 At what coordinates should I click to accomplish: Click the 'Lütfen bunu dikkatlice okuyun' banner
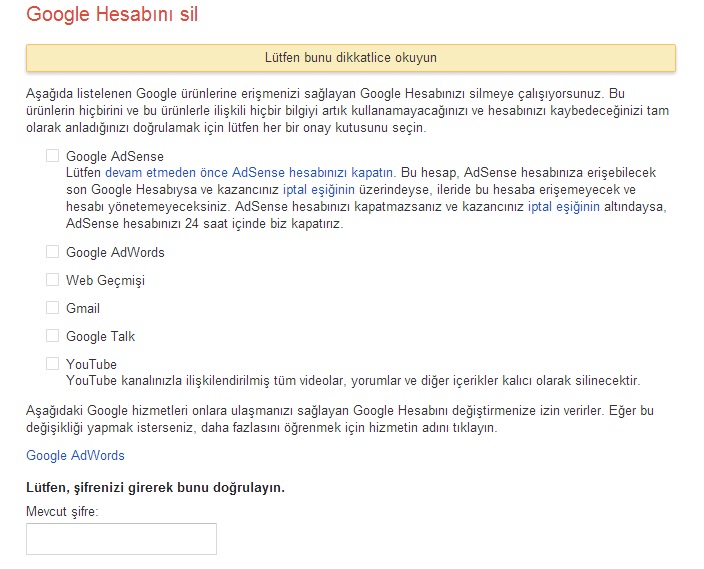point(351,58)
